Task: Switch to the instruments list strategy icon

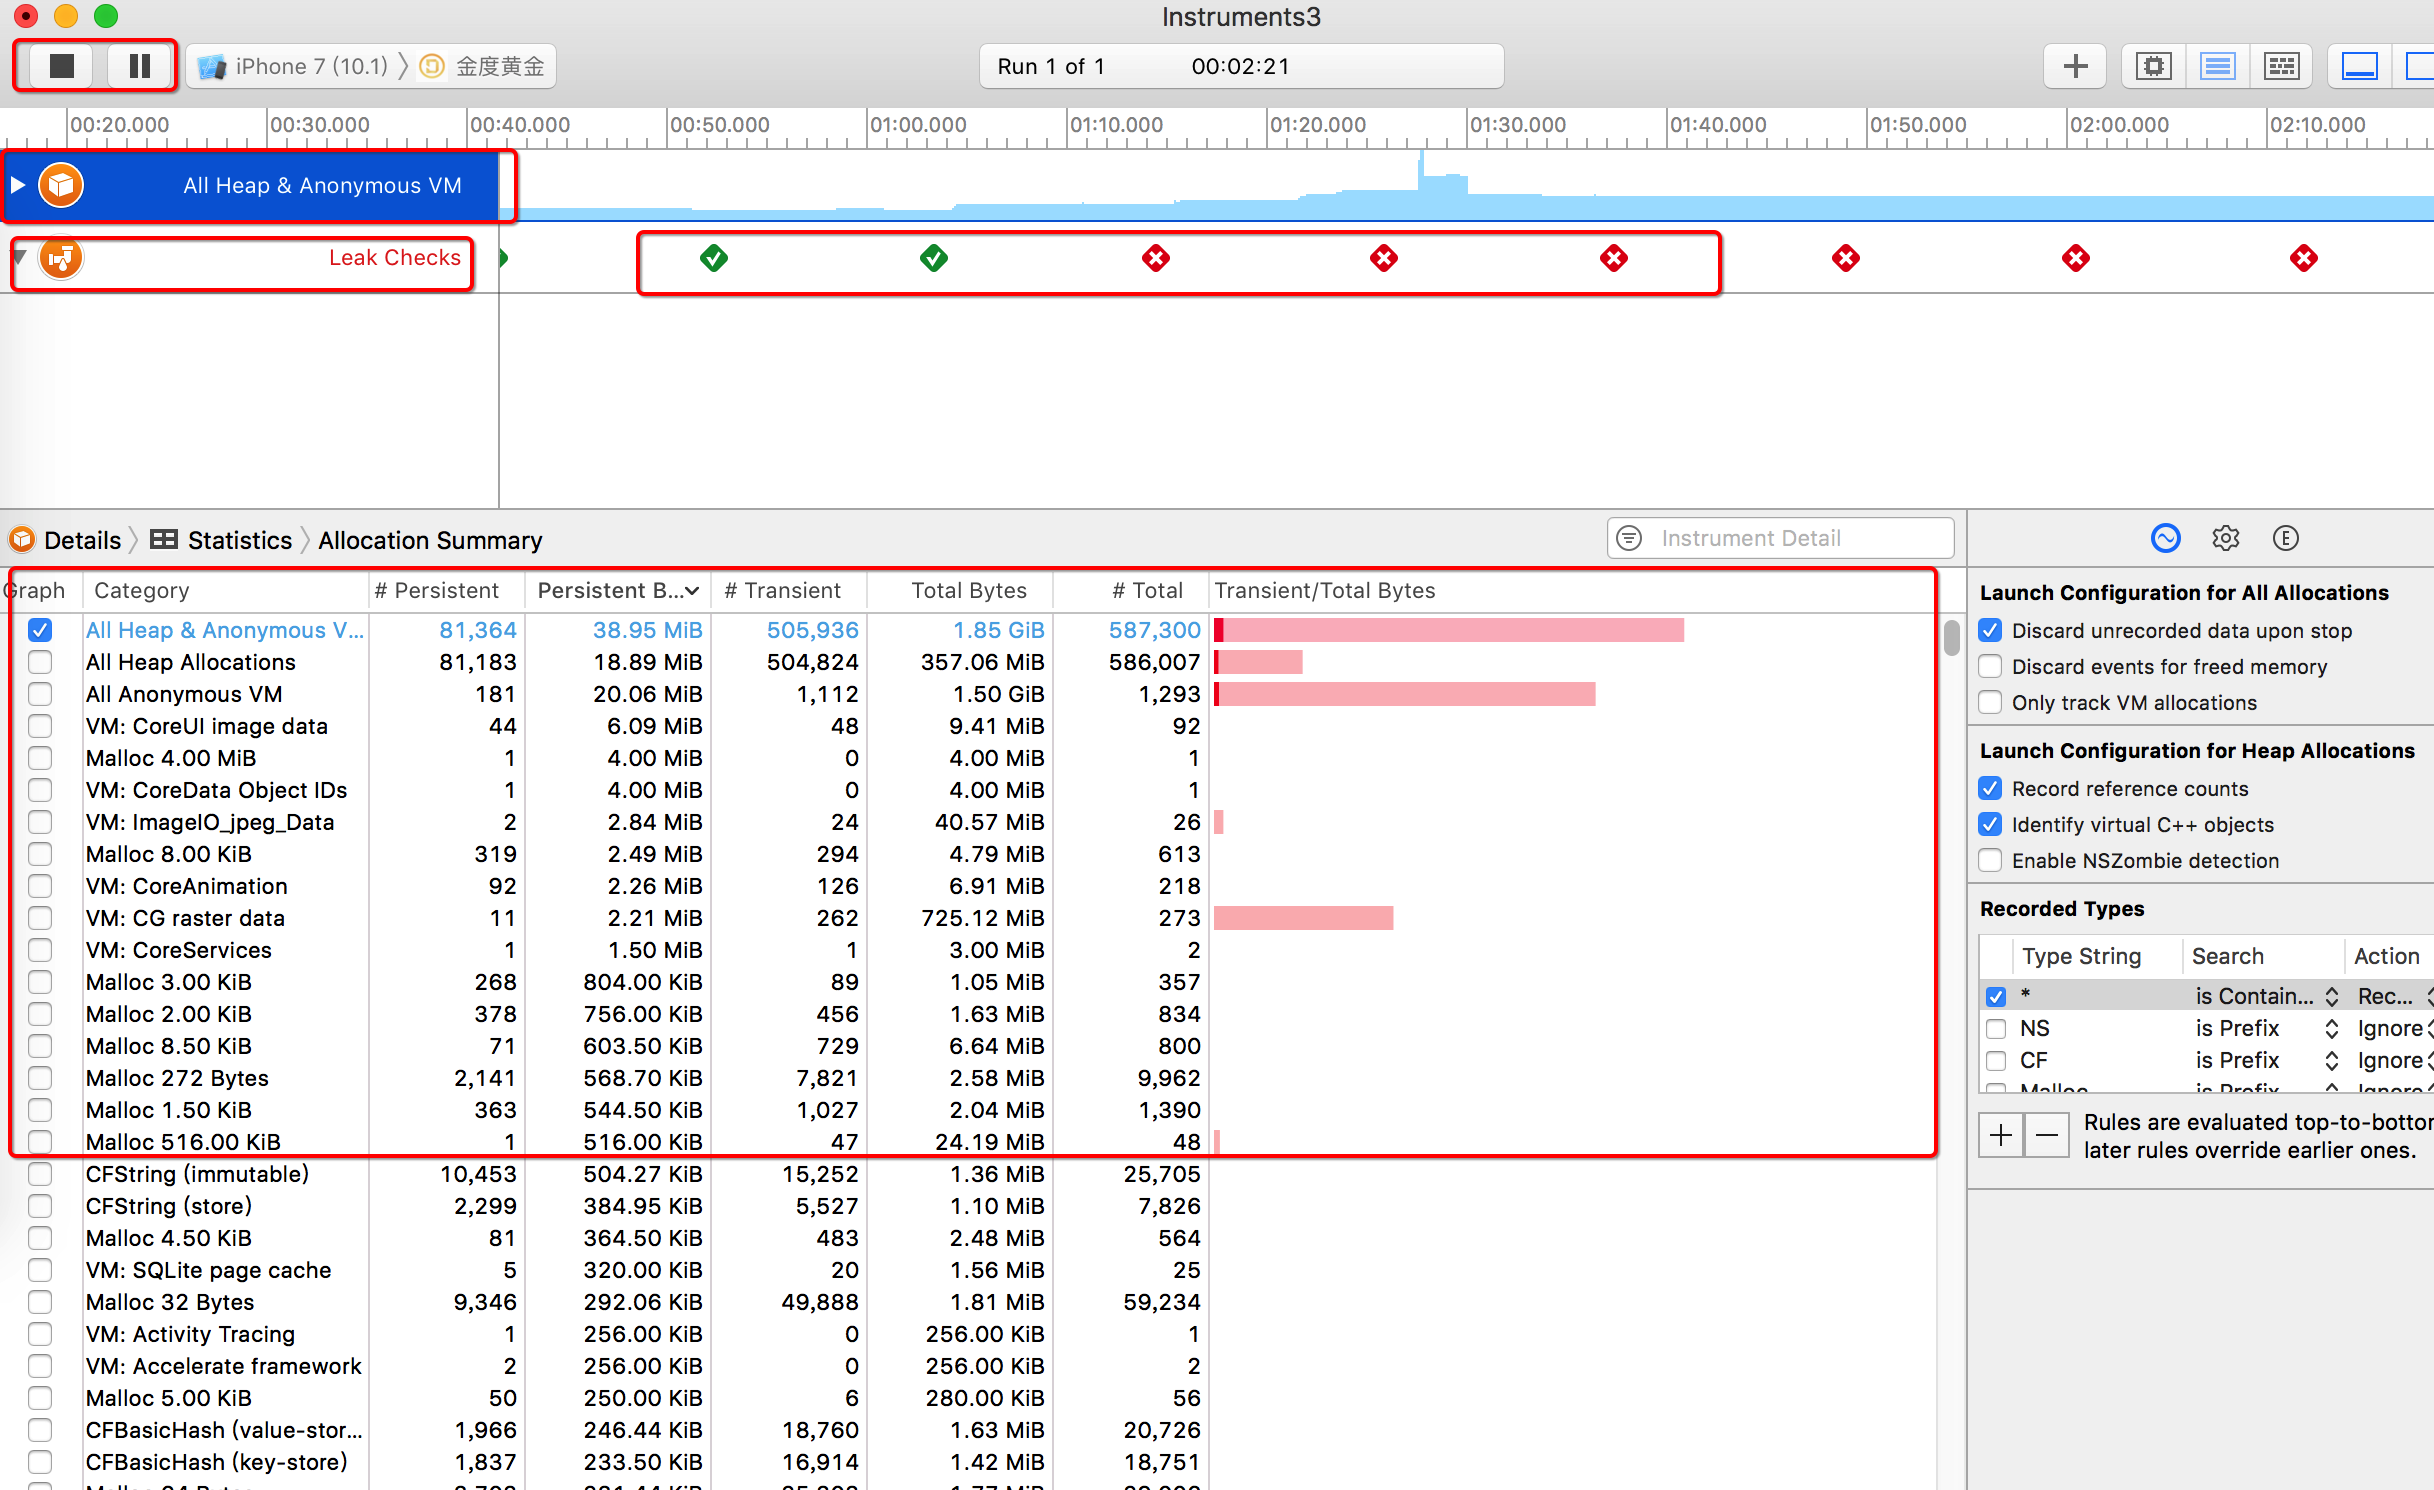Action: (x=2217, y=66)
